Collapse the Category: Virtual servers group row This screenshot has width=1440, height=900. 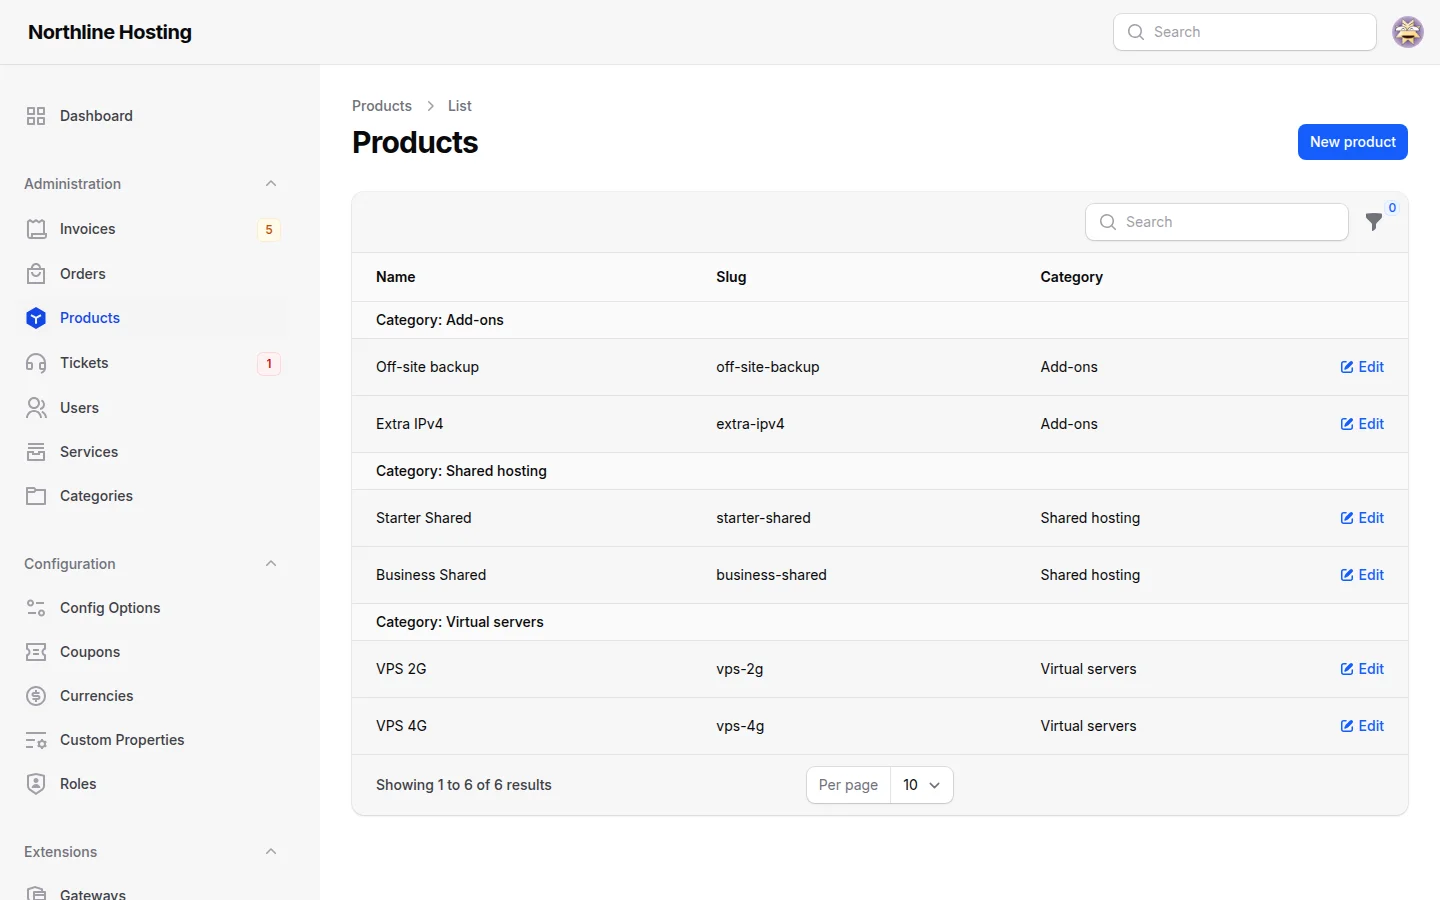pyautogui.click(x=880, y=622)
